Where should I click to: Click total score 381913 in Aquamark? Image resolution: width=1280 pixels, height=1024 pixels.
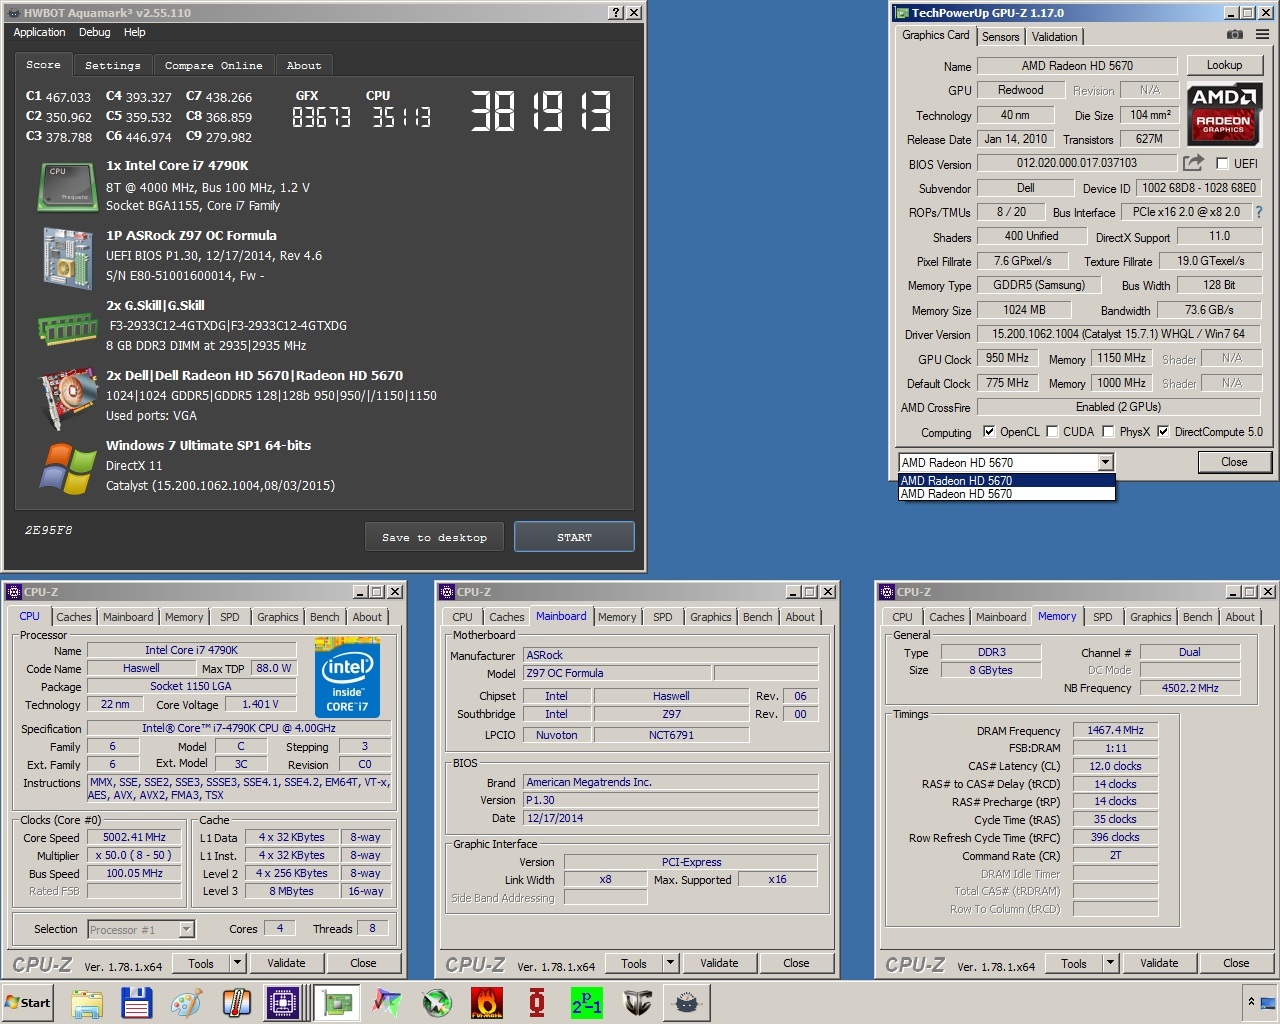pyautogui.click(x=541, y=111)
